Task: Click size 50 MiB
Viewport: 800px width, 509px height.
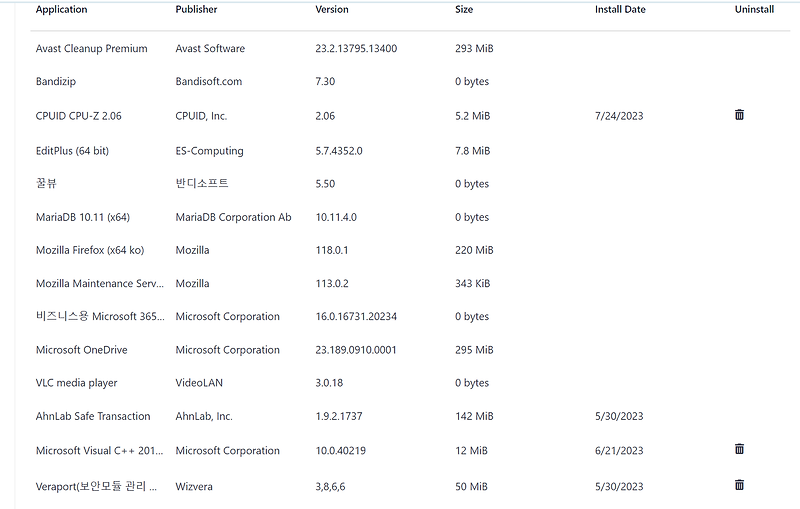Action: [471, 487]
